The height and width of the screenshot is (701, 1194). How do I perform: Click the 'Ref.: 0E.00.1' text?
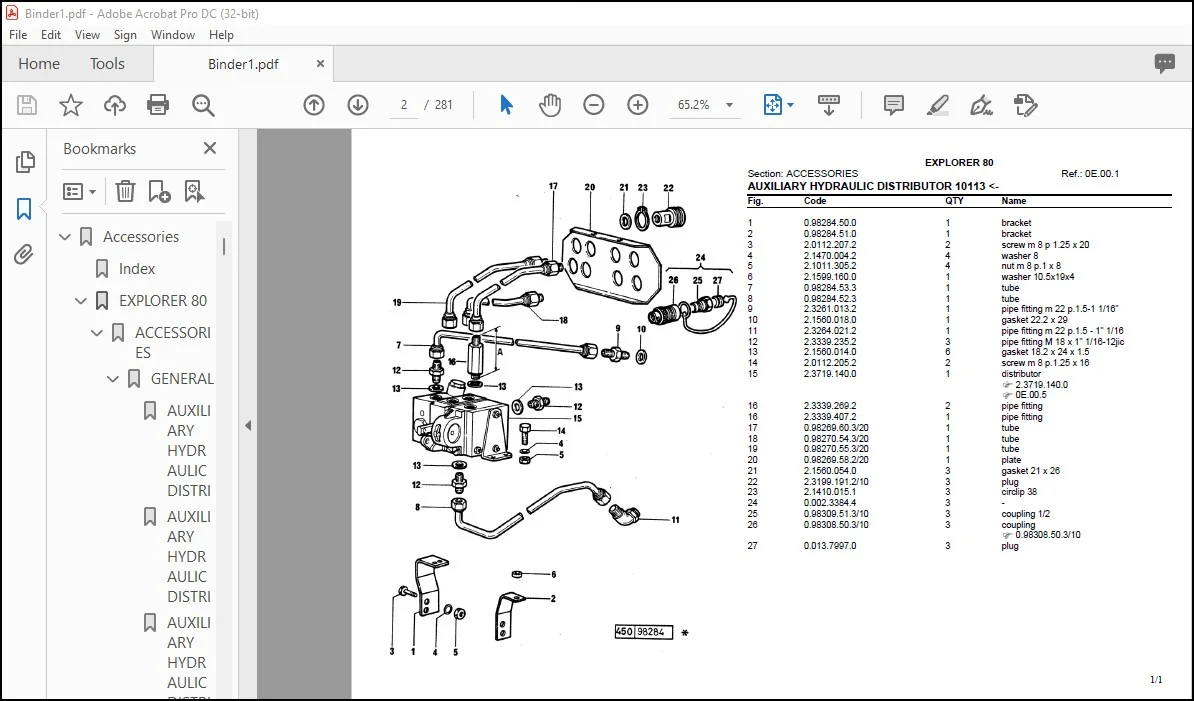pyautogui.click(x=1090, y=174)
